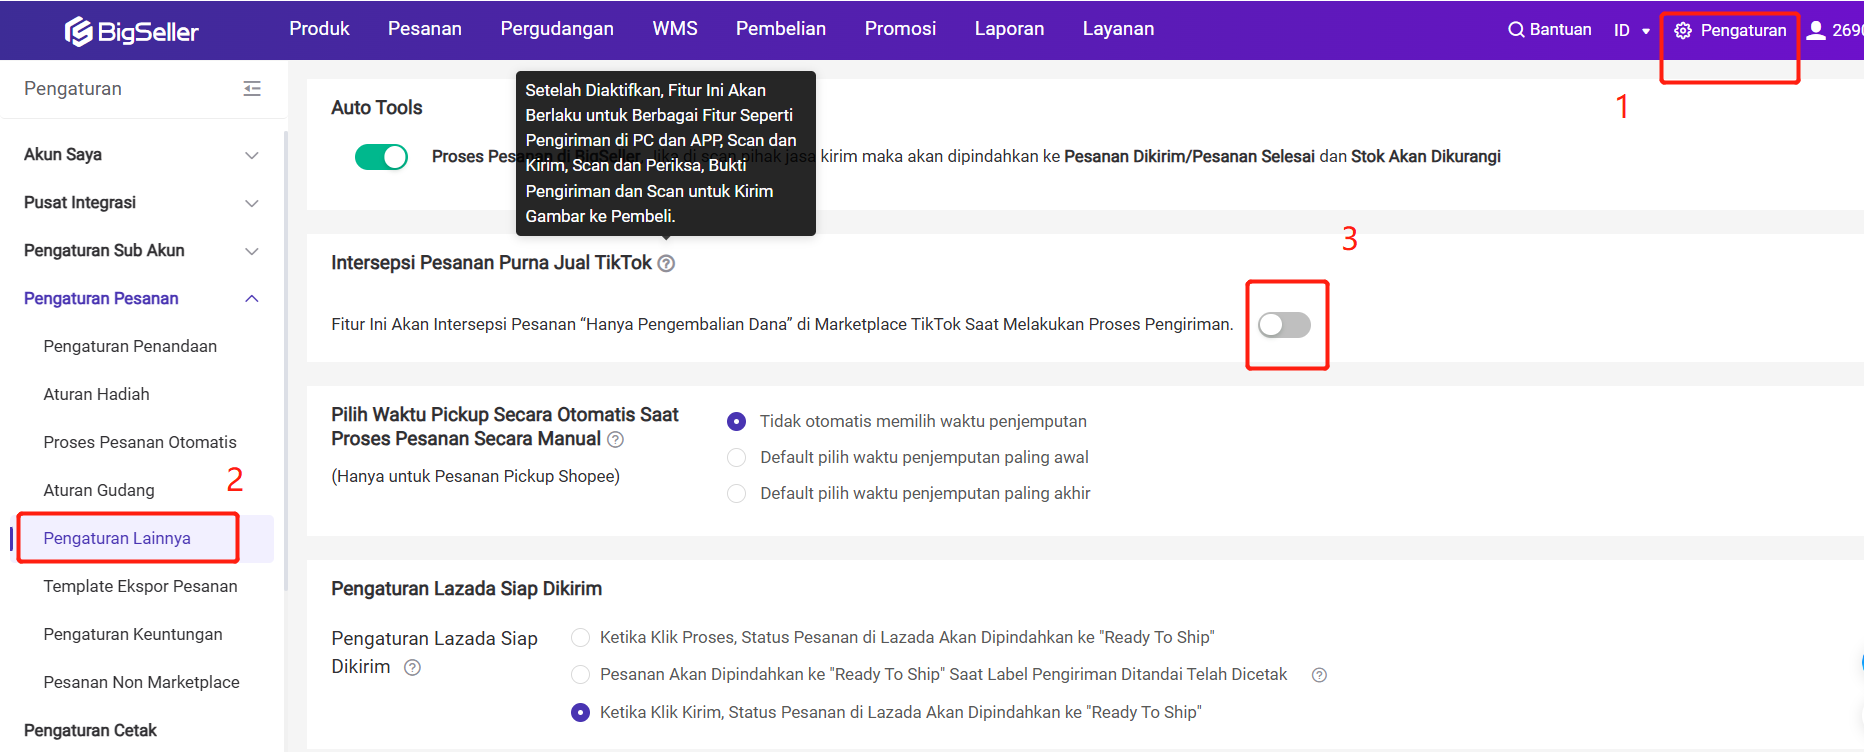Select Ketika Klik Proses Ready To Ship option
Viewport: 1864px width, 752px height.
[580, 638]
